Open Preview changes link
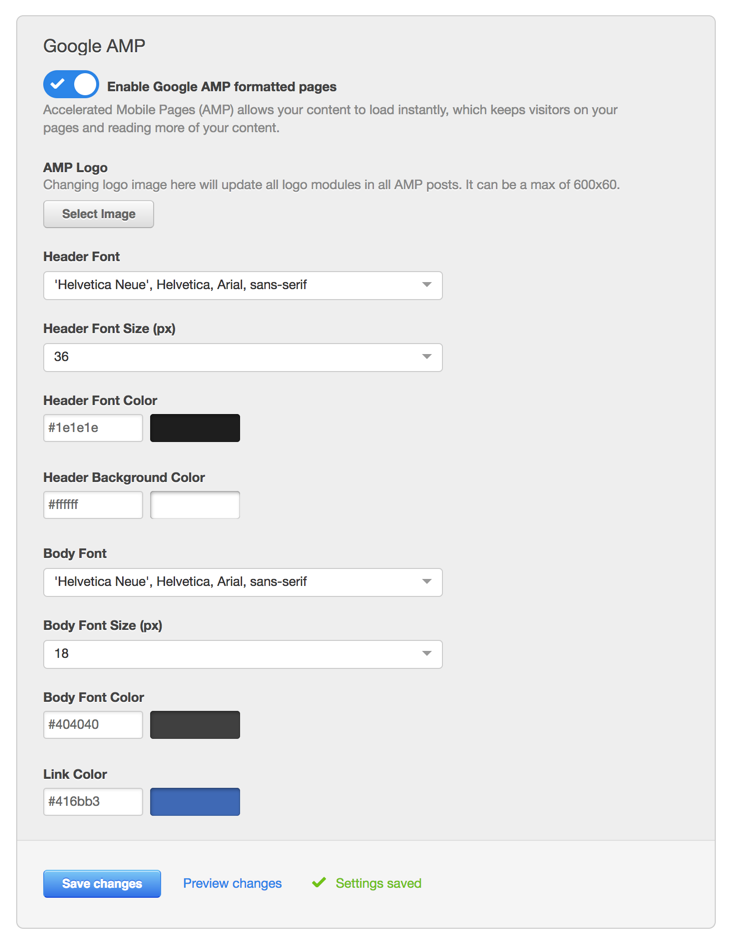 click(x=232, y=883)
